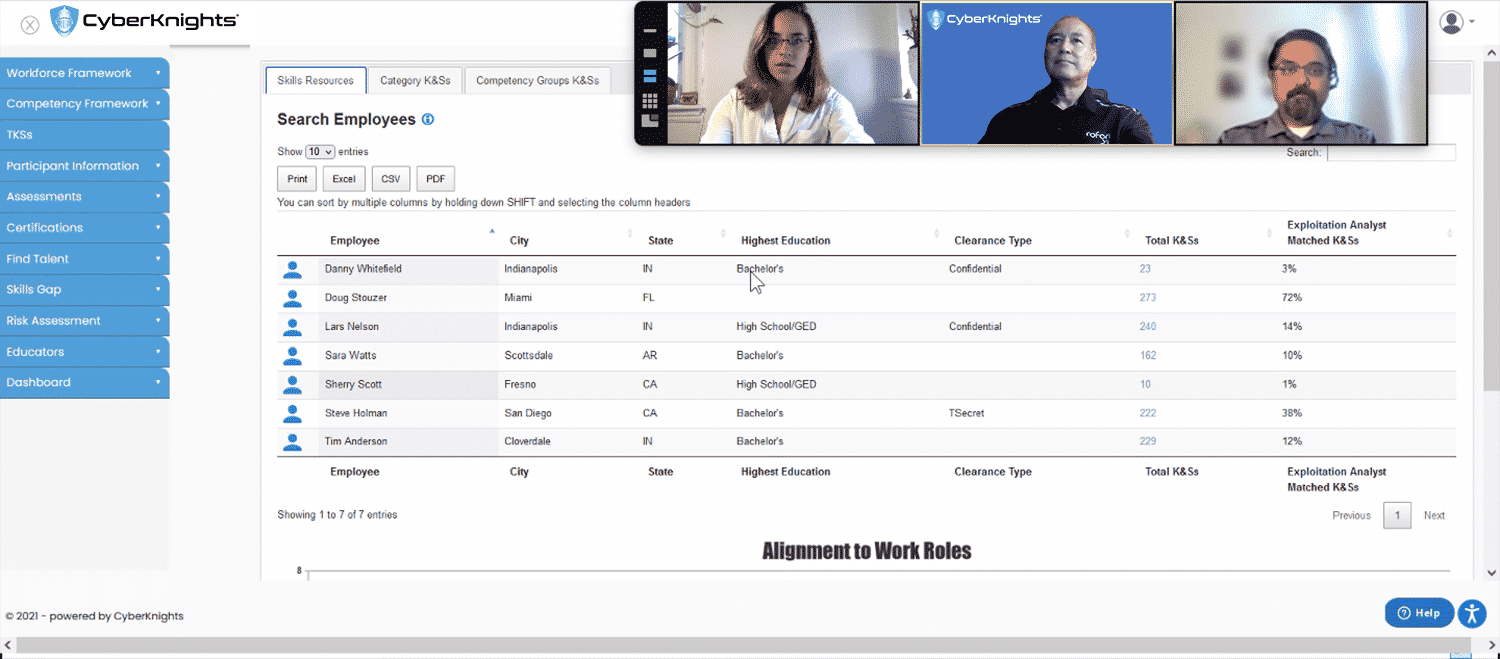Expand the Skills Gap sidebar menu

84,290
